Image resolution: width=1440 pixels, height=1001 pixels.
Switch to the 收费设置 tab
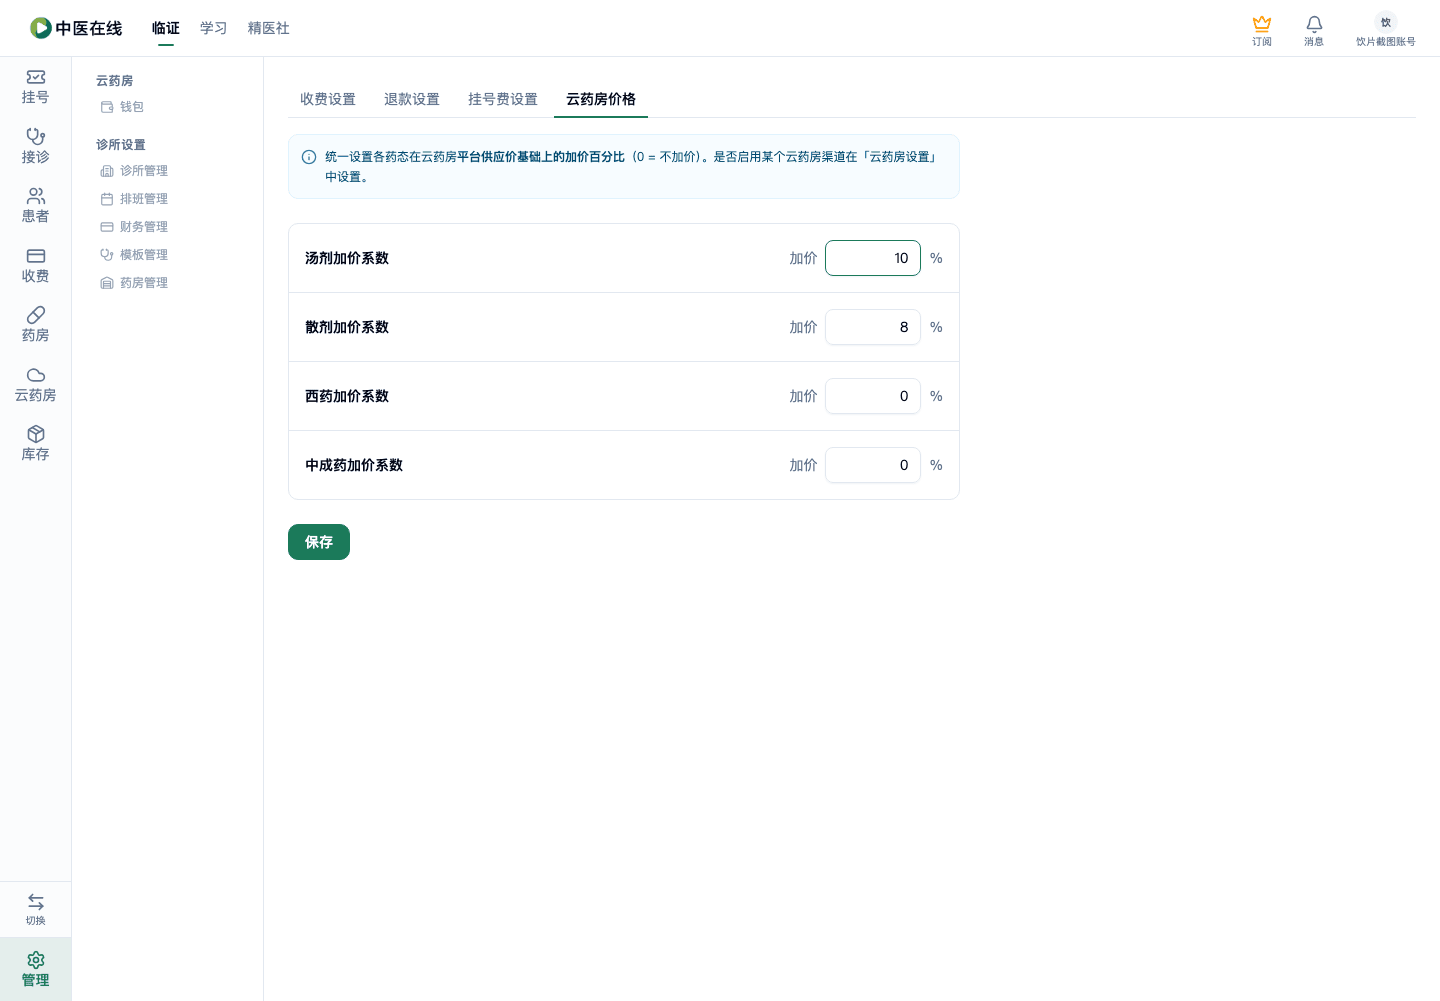[328, 99]
